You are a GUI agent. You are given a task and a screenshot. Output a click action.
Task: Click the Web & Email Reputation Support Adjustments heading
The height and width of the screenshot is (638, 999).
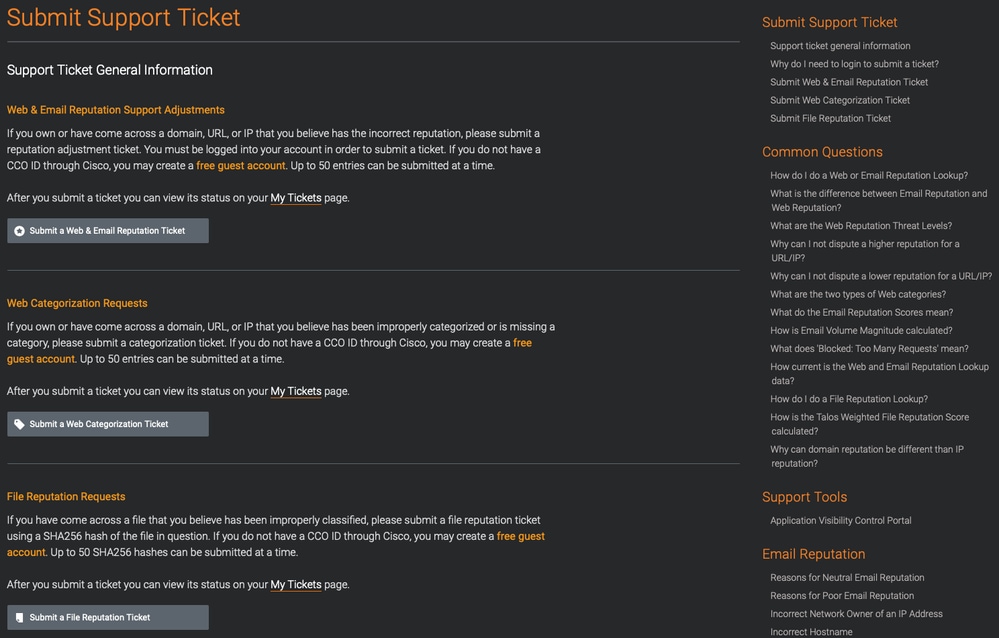point(116,110)
